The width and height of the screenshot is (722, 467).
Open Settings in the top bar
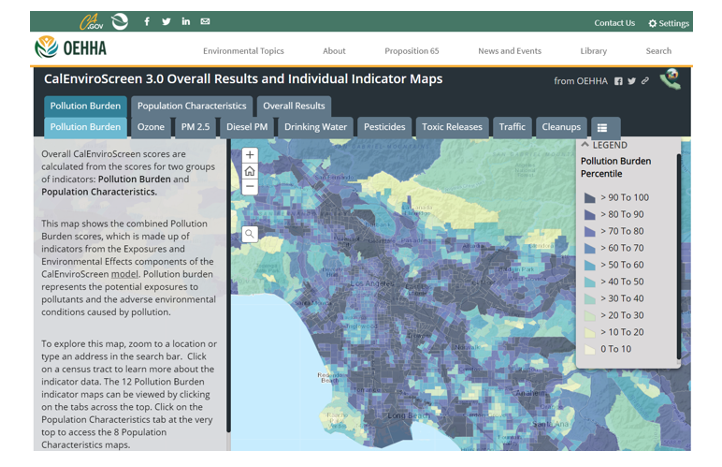click(668, 23)
